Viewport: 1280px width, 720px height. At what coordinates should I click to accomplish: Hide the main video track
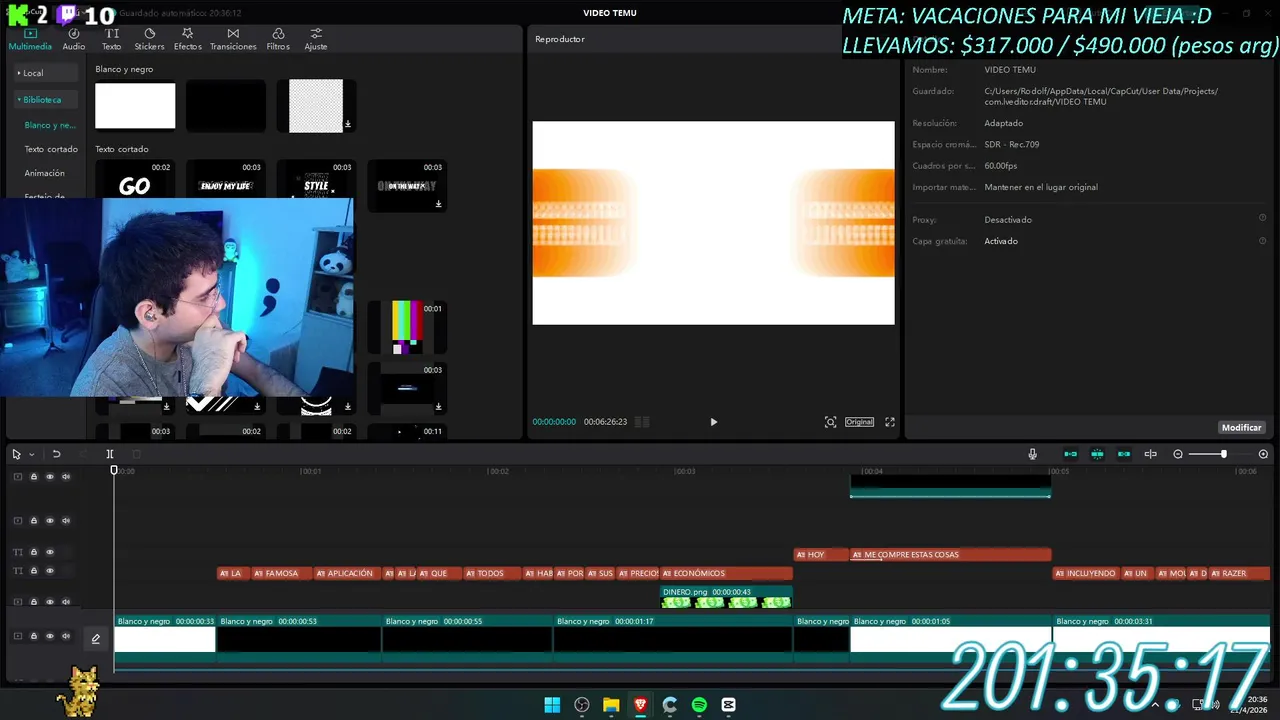50,636
